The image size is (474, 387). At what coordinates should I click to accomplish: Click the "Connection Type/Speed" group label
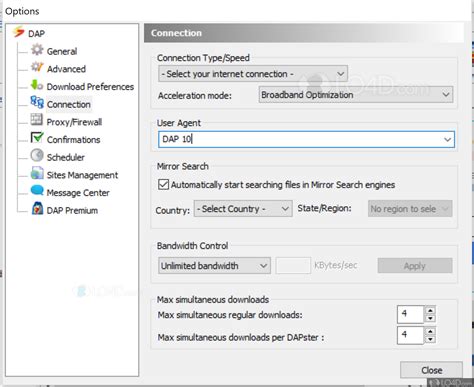[x=203, y=58]
